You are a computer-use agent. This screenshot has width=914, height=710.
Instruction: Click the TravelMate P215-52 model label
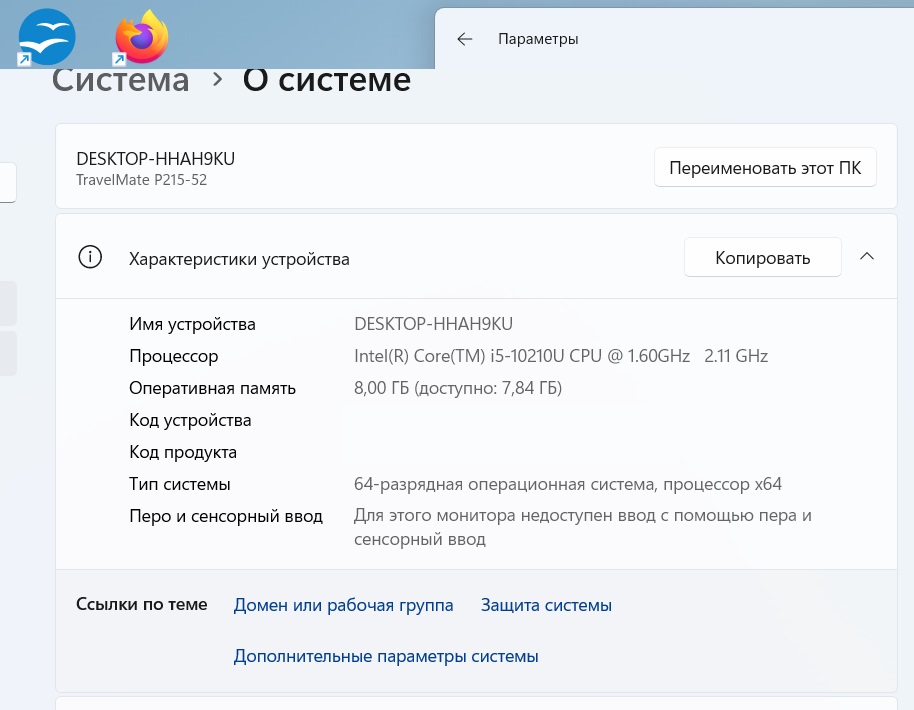click(x=142, y=180)
